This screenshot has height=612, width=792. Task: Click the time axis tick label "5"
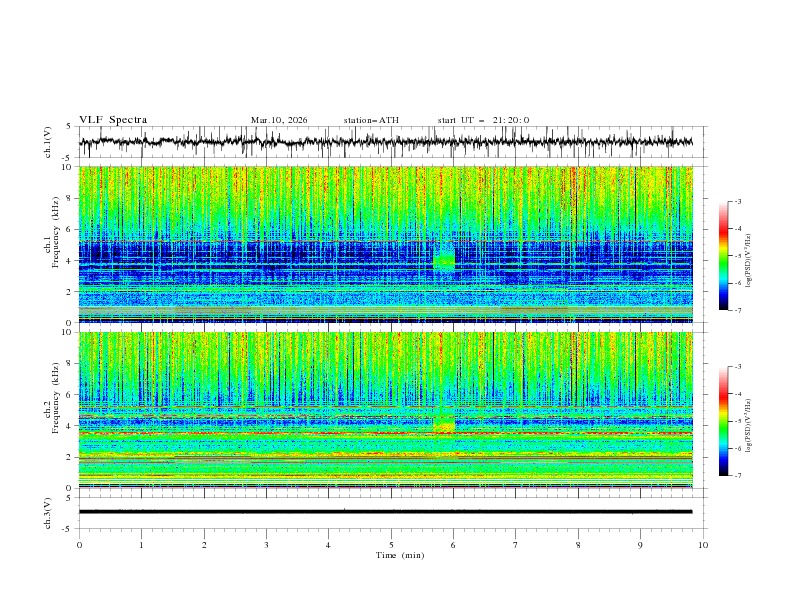tap(391, 545)
